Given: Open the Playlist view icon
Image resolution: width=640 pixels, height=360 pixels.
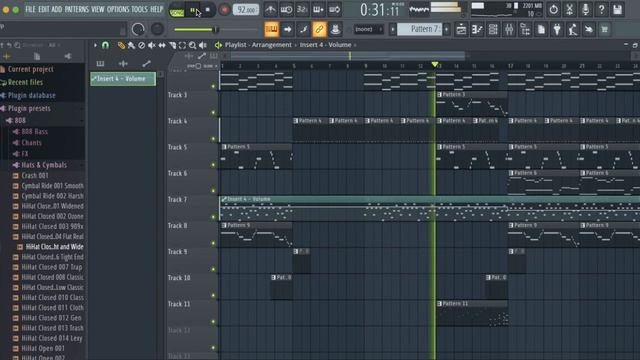Looking at the screenshot, I should click(x=461, y=29).
